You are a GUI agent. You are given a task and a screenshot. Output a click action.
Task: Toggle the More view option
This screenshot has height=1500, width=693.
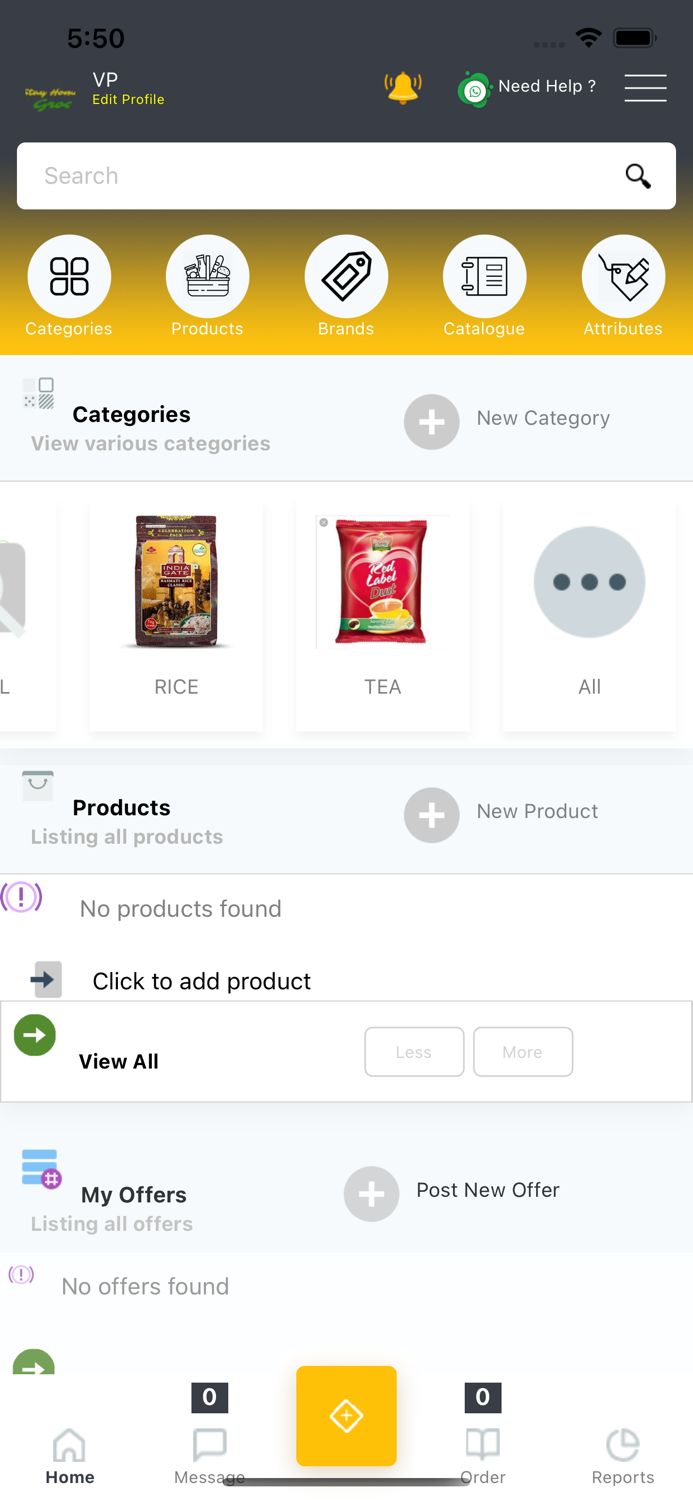pyautogui.click(x=523, y=1052)
